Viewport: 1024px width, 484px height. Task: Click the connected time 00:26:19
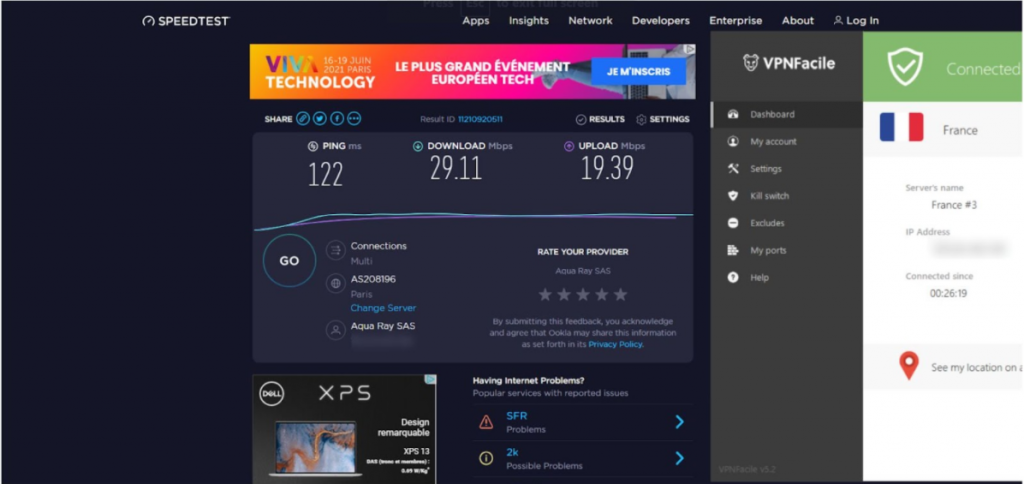[948, 294]
